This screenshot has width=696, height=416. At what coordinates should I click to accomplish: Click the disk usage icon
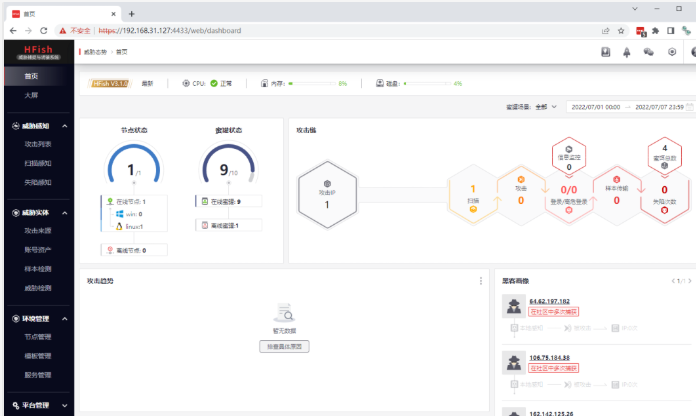click(x=380, y=83)
